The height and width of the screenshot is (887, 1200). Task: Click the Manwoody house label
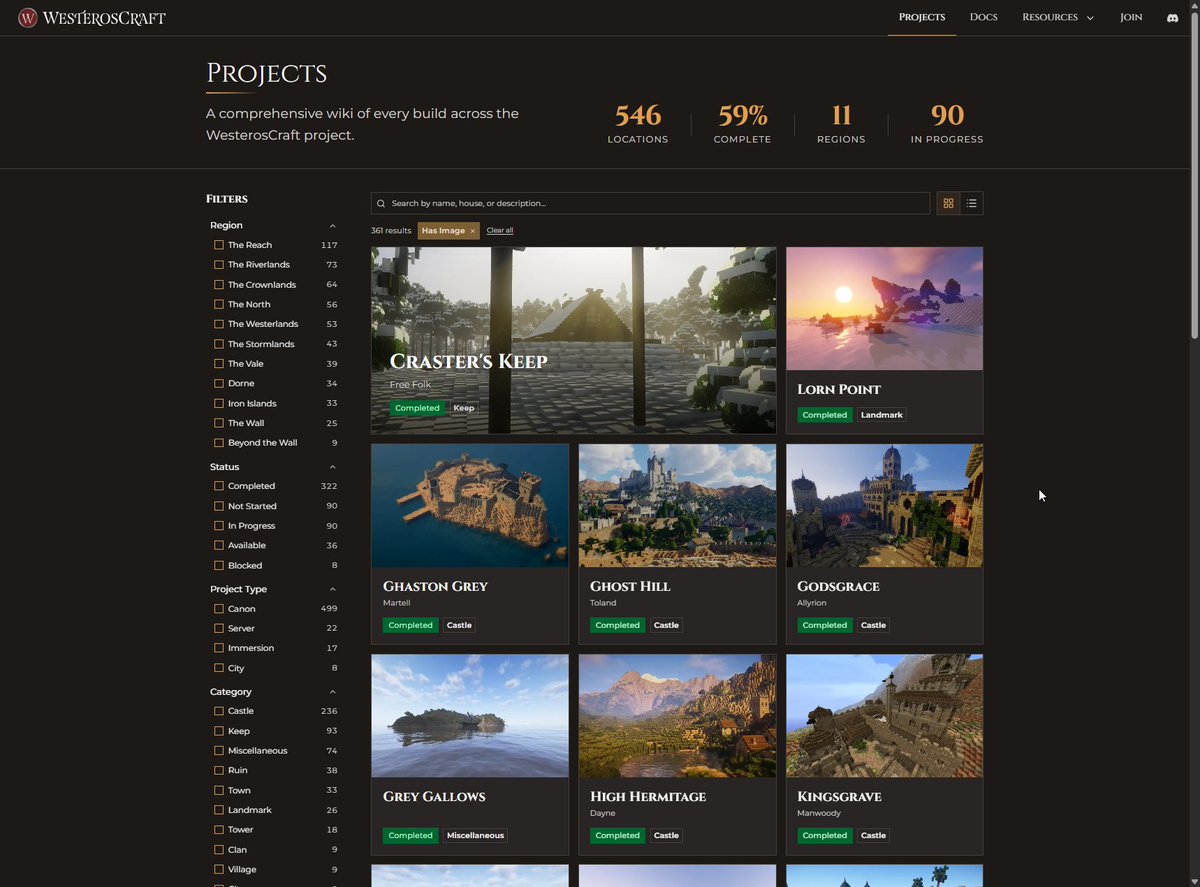pos(817,813)
